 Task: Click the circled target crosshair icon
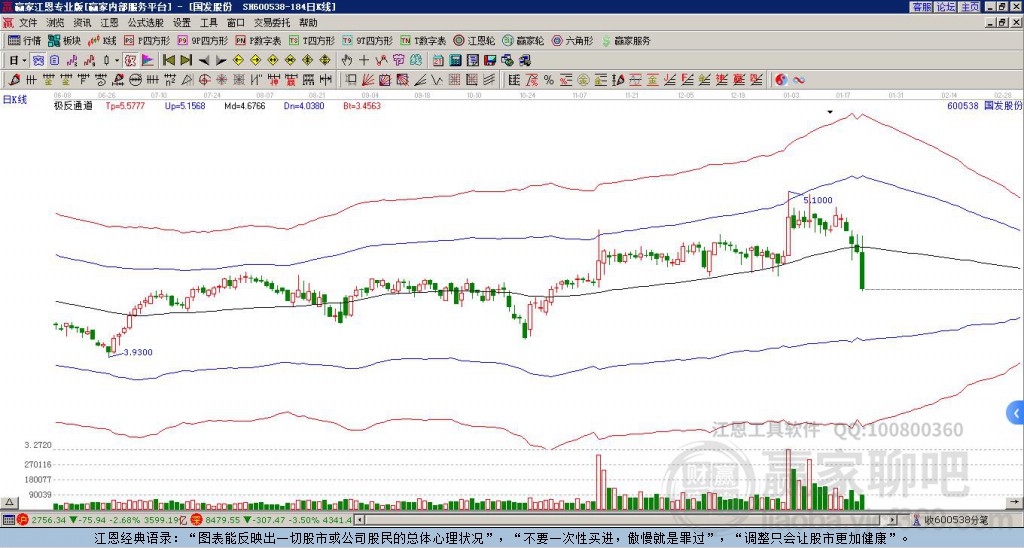[x=204, y=80]
